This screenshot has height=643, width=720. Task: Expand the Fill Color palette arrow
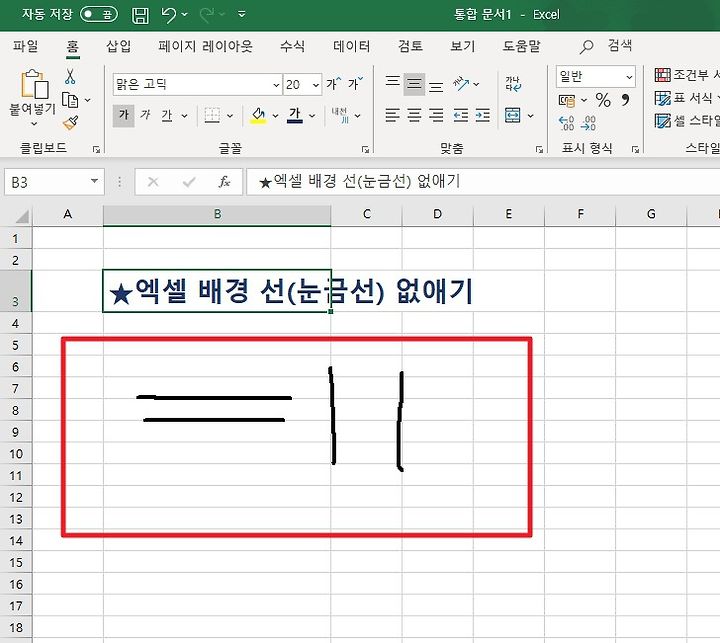point(275,116)
